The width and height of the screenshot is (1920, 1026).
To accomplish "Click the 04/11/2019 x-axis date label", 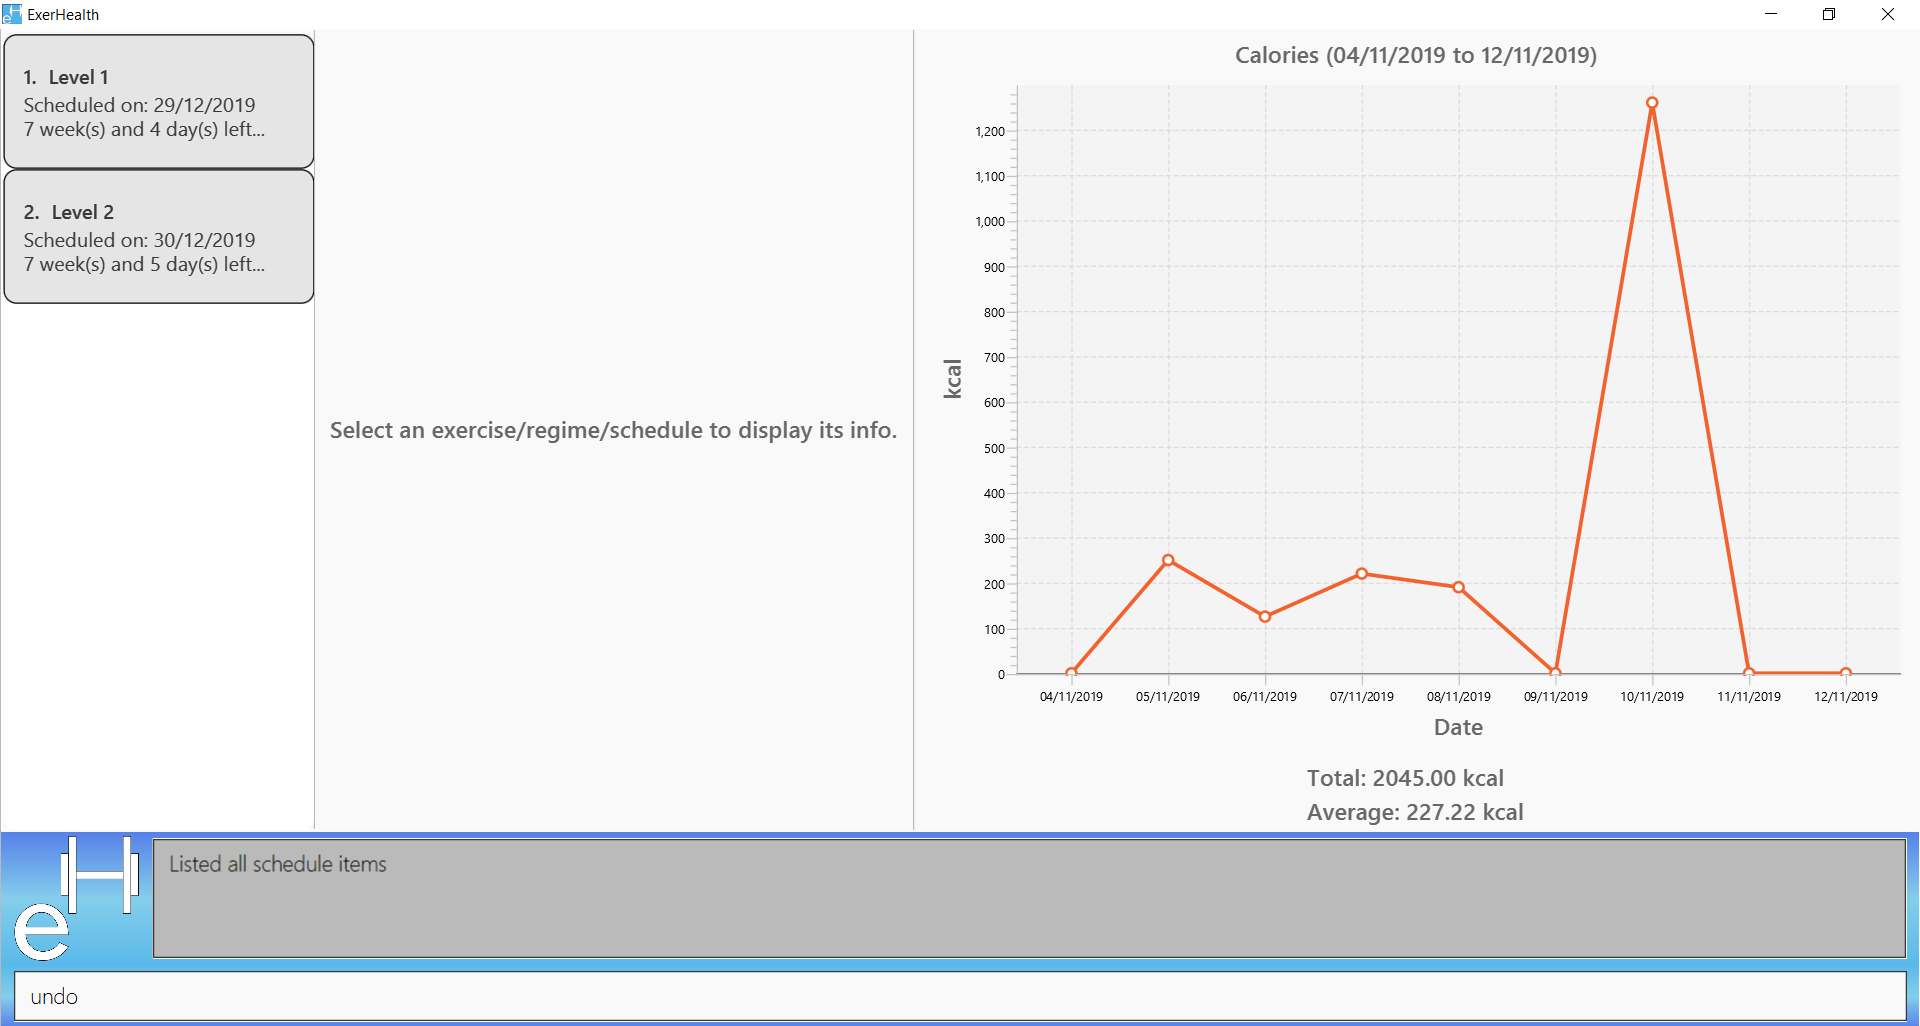I will point(1071,696).
